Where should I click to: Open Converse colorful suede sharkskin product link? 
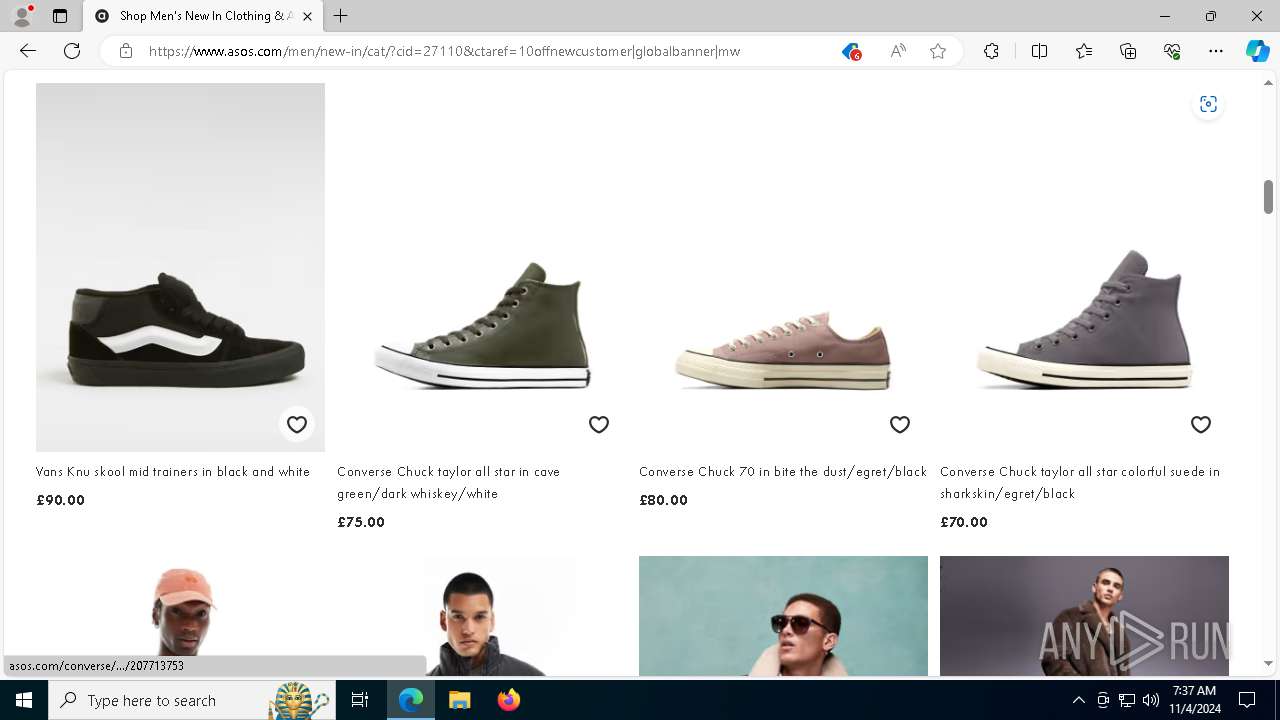point(1080,483)
